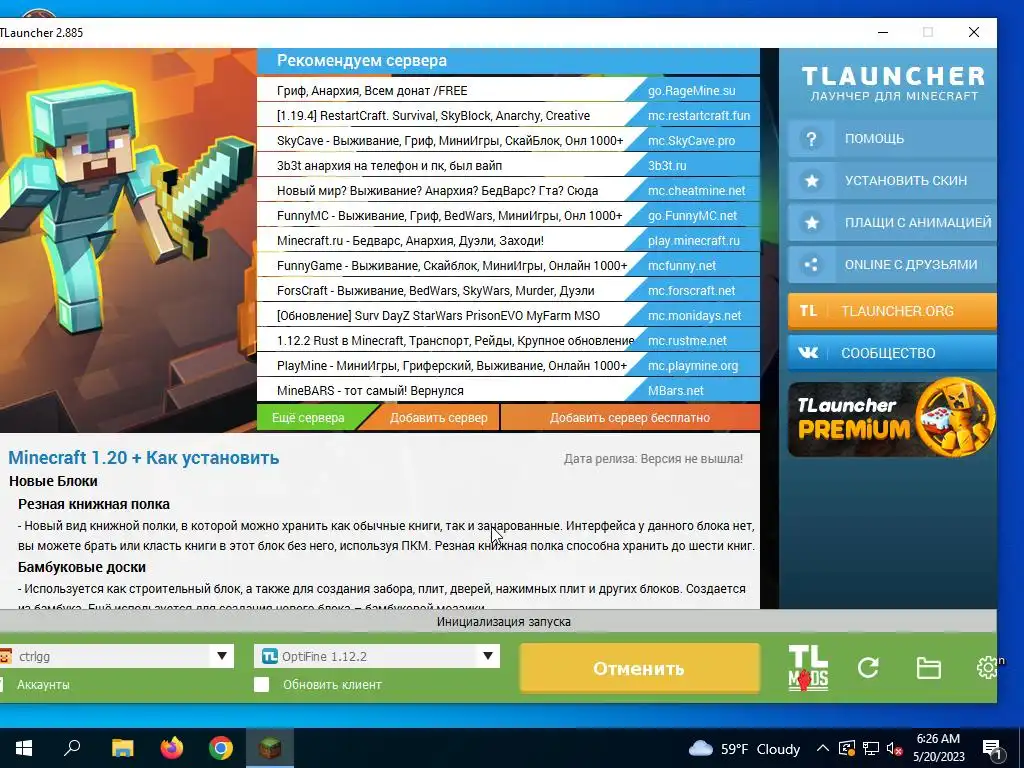Open Плащи с анимацией menu item
Screen dimensions: 1024x768
(x=892, y=223)
